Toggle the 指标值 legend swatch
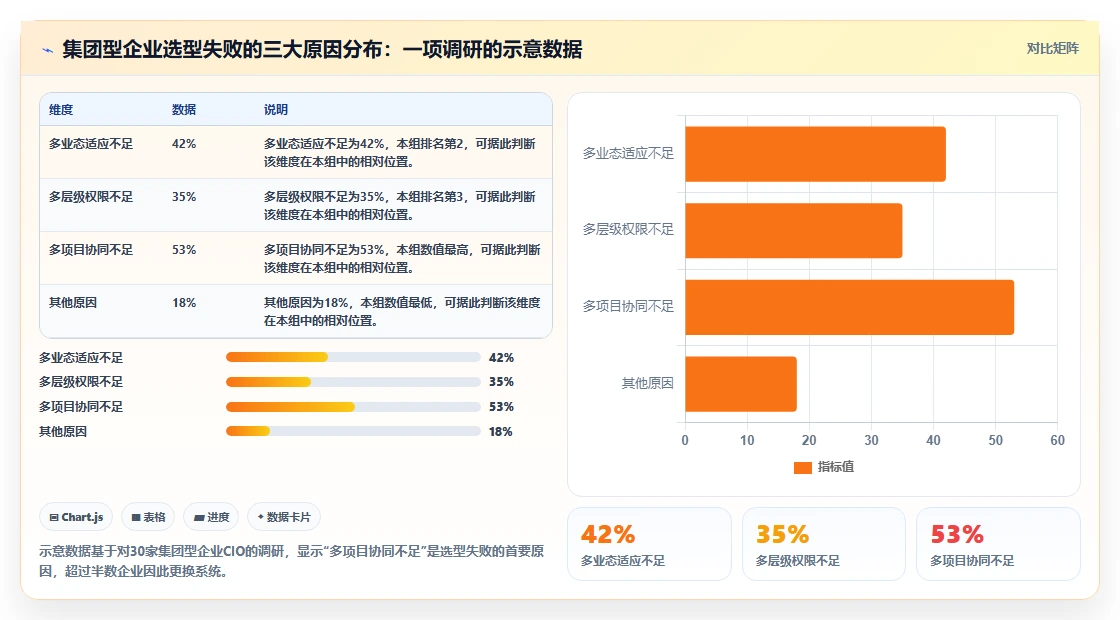The width and height of the screenshot is (1120, 620). pyautogui.click(x=803, y=467)
